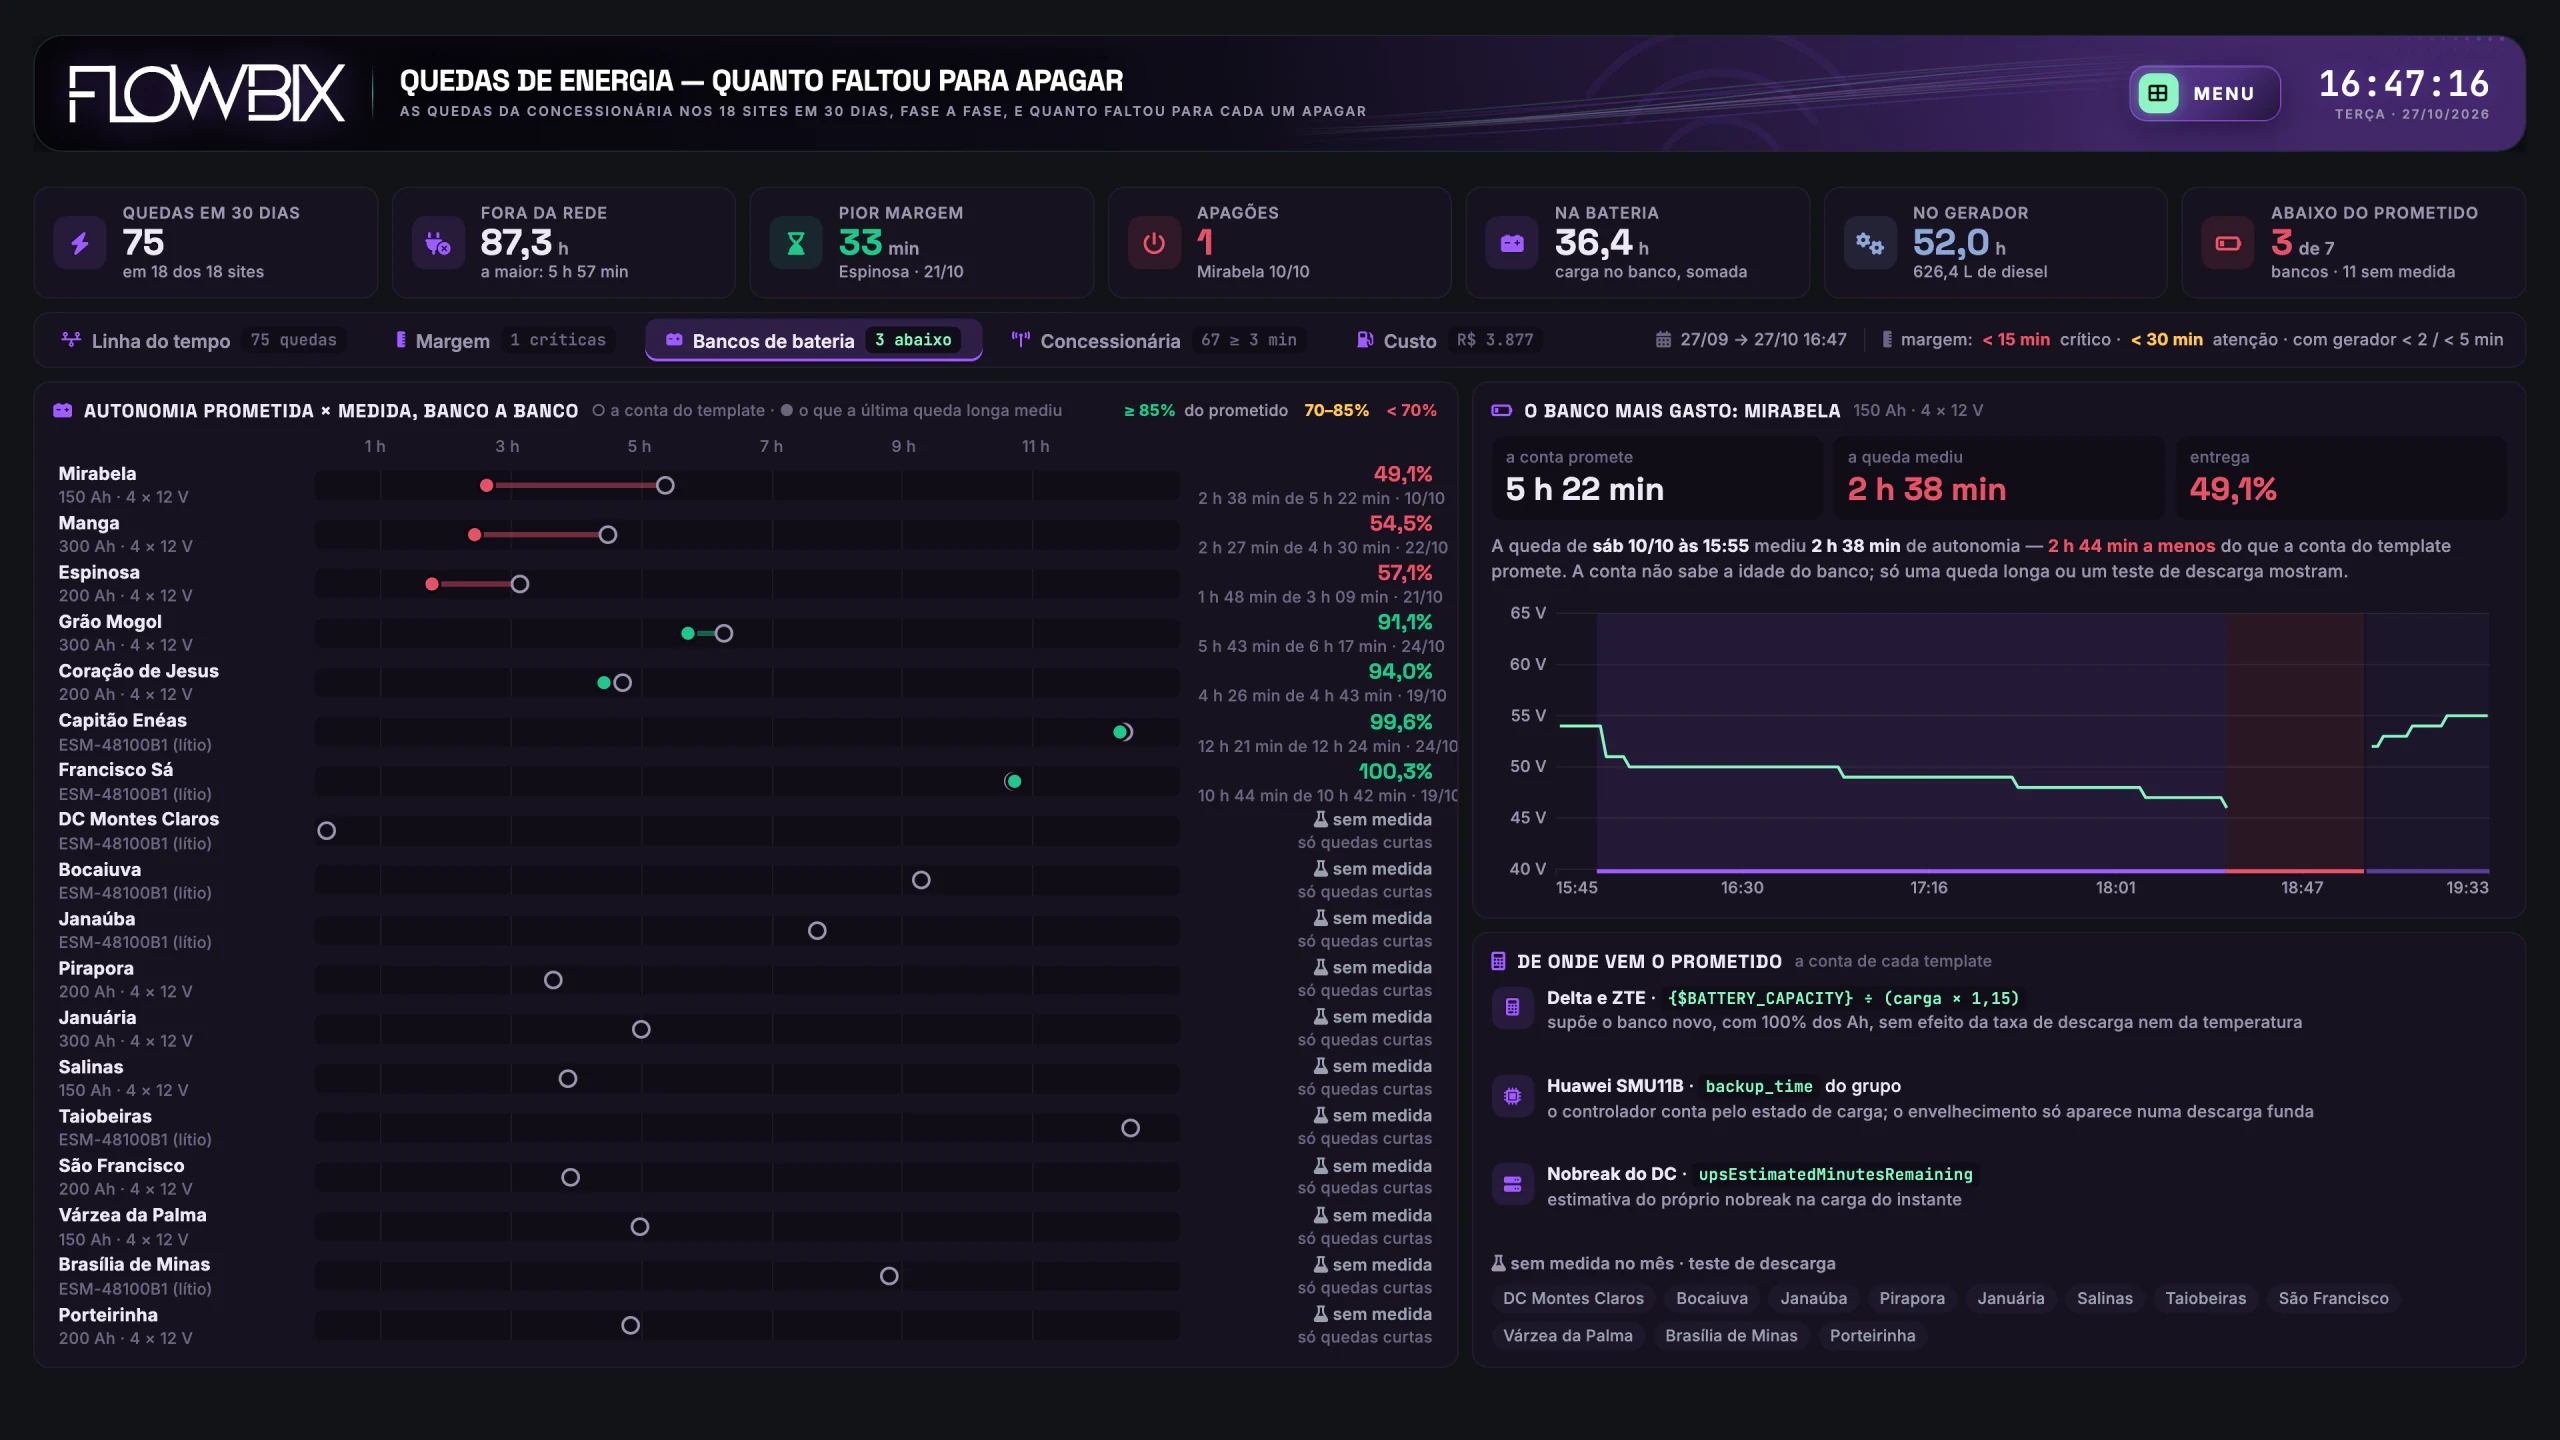This screenshot has width=2560, height=1440.
Task: Select the Bocaiuva chip
Action: click(1712, 1298)
